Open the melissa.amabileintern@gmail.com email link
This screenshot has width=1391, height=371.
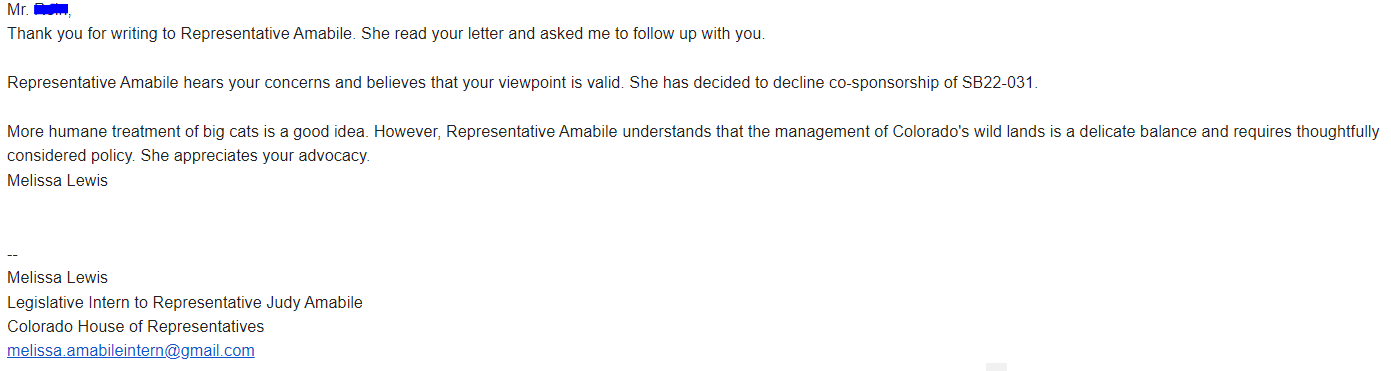pyautogui.click(x=131, y=351)
